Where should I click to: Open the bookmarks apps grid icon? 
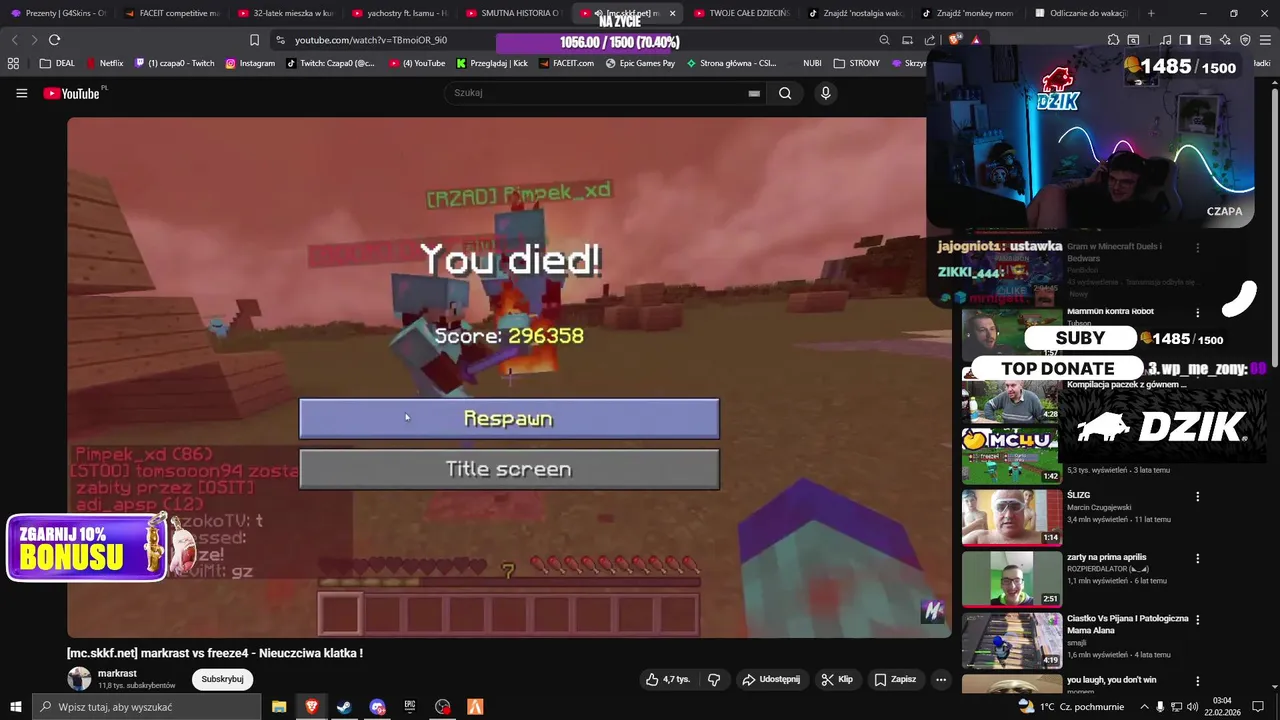coord(13,63)
